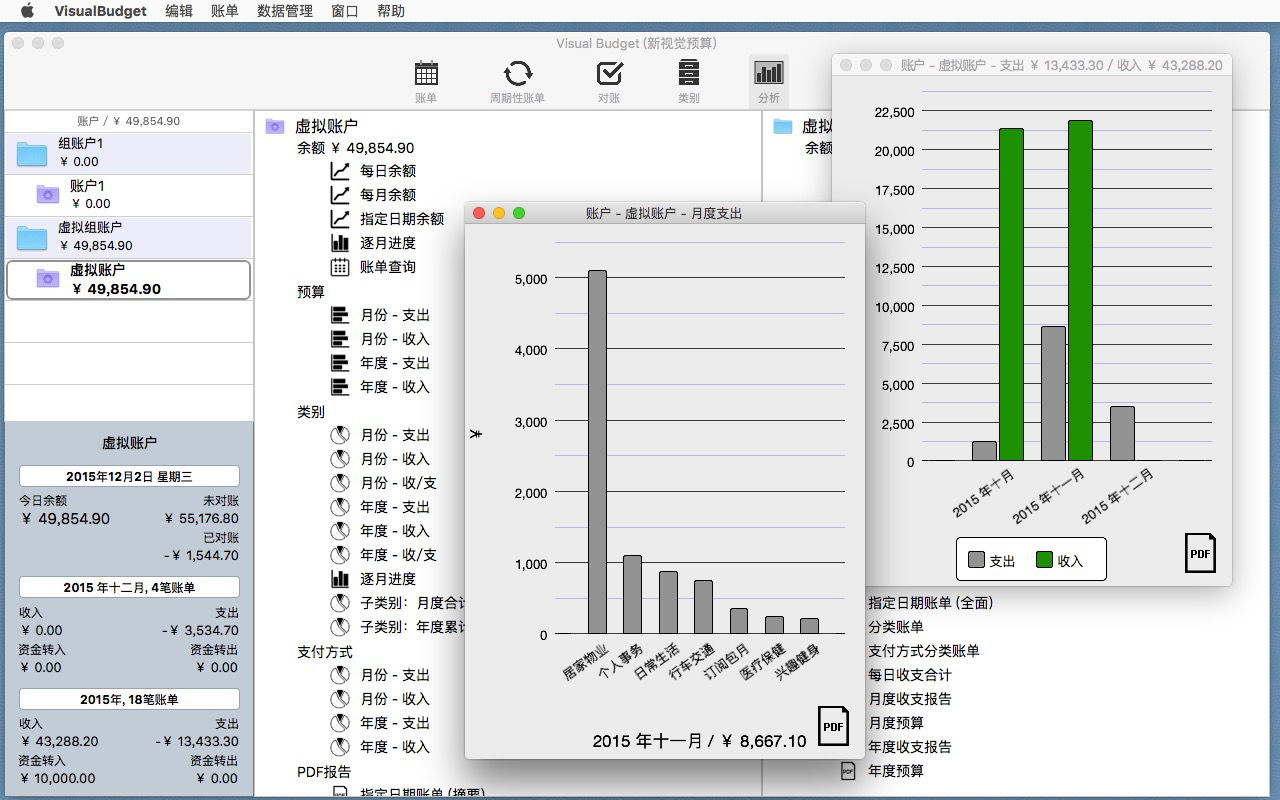Open 逐月进度 bar chart under 类别

[340, 579]
